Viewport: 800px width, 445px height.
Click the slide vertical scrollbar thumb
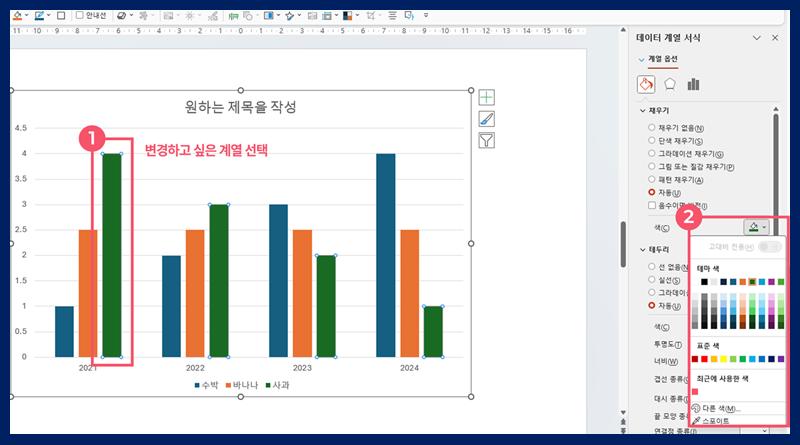tap(623, 244)
